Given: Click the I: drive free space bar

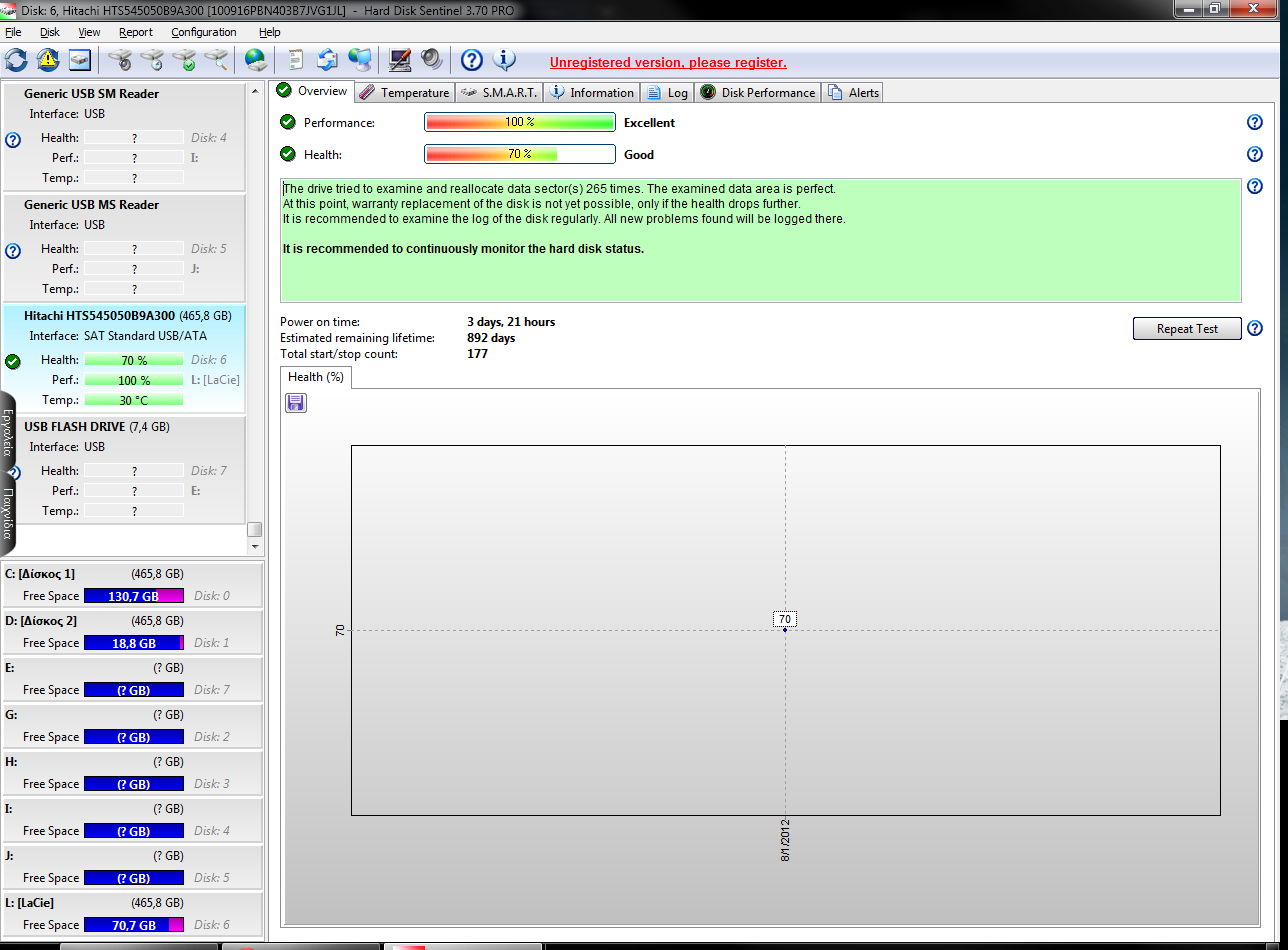Looking at the screenshot, I should pos(134,831).
